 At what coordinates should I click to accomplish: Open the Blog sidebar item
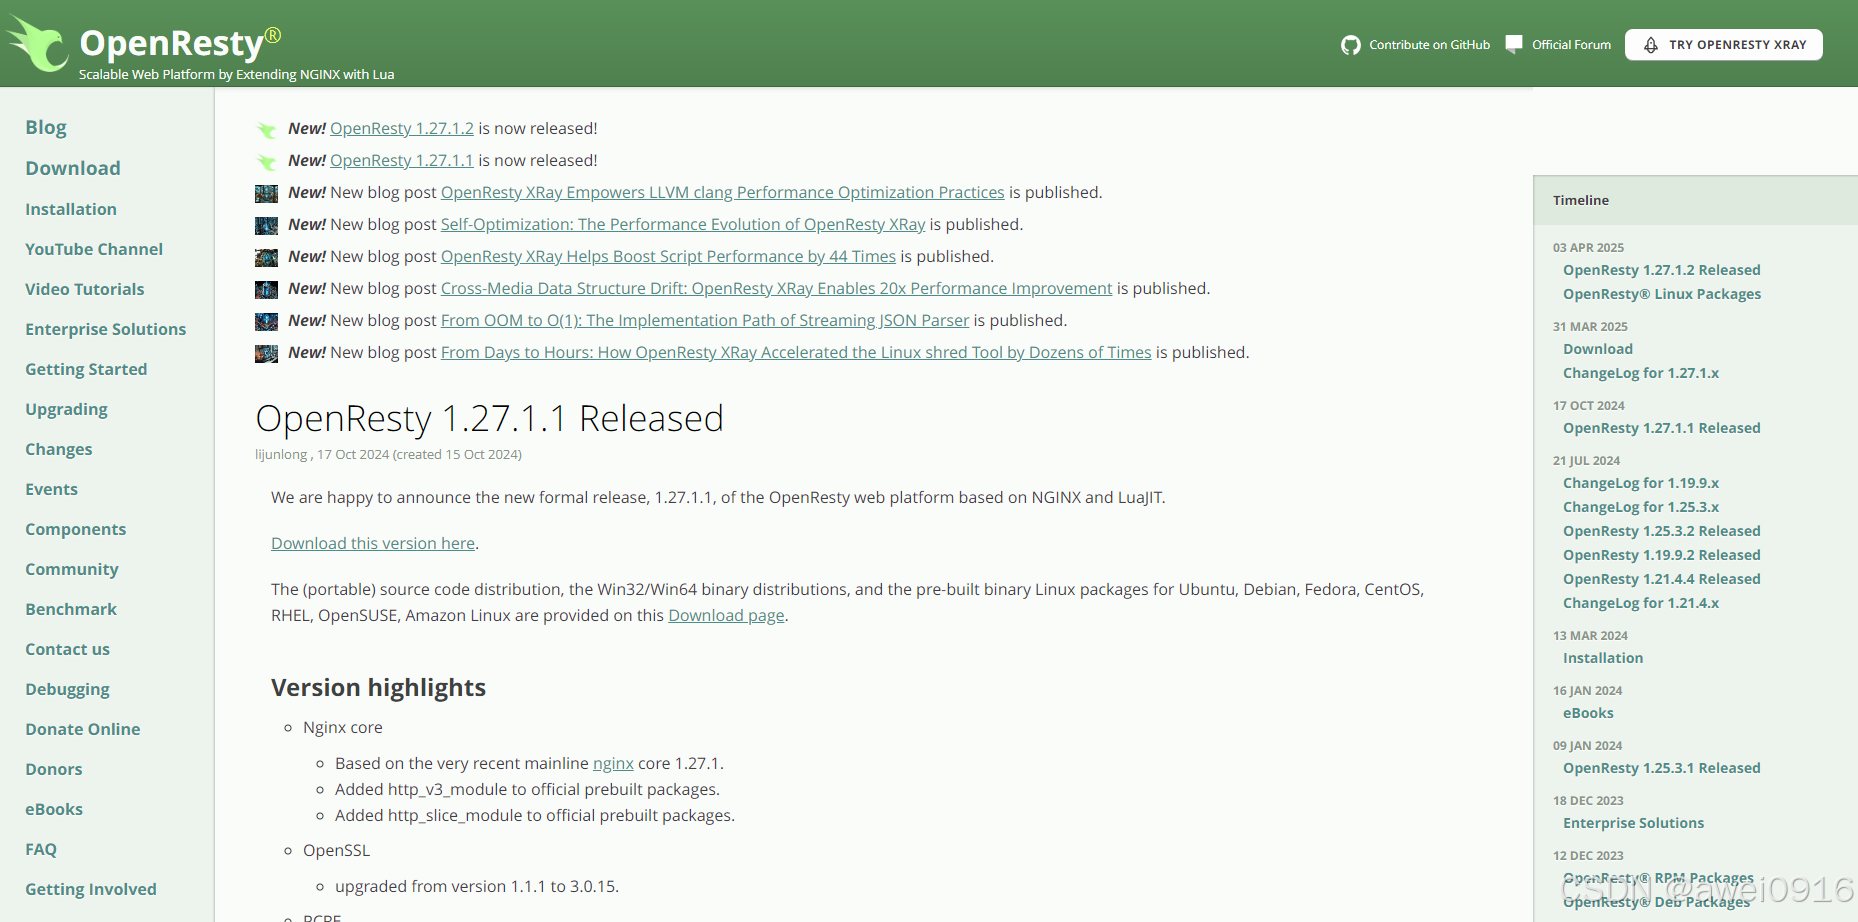[46, 127]
